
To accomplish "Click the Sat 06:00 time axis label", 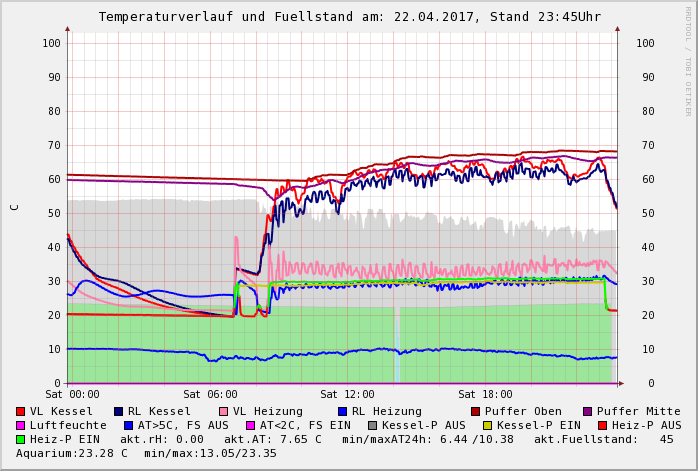I will (x=210, y=395).
